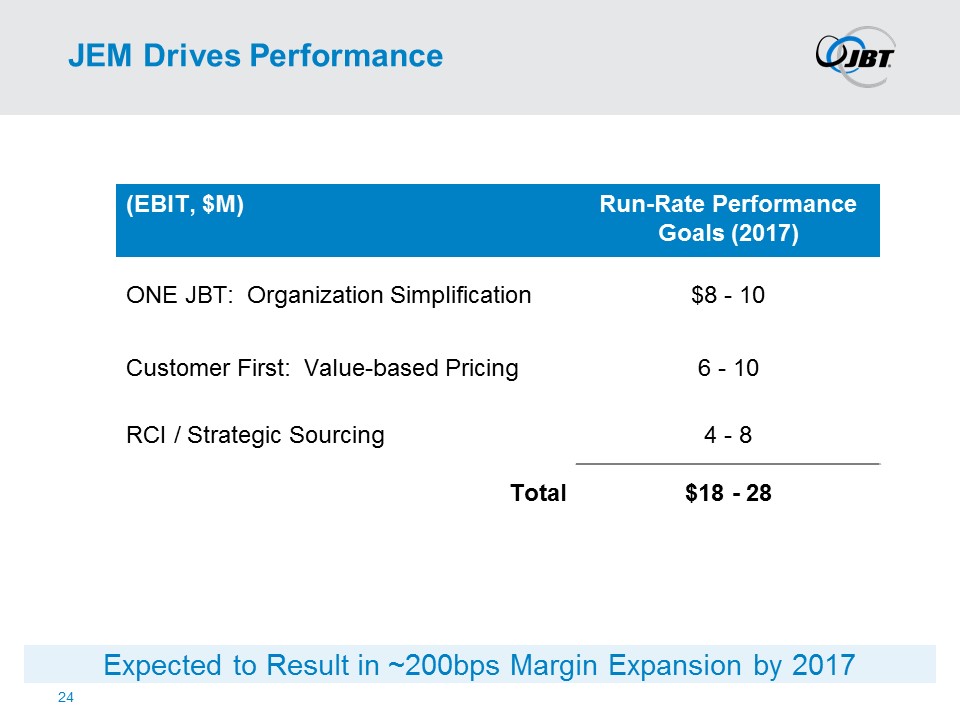960x720 pixels.
Task: Click 'Goals (2017)' in the table header
Action: (727, 236)
